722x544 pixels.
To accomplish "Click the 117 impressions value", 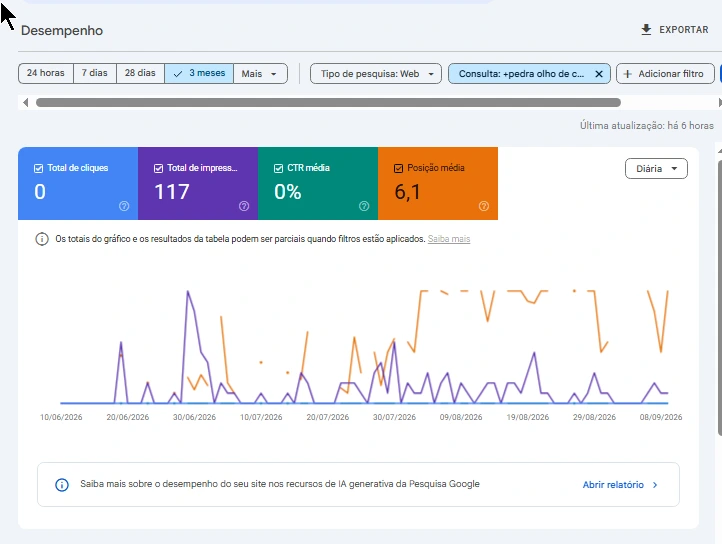I will (172, 192).
